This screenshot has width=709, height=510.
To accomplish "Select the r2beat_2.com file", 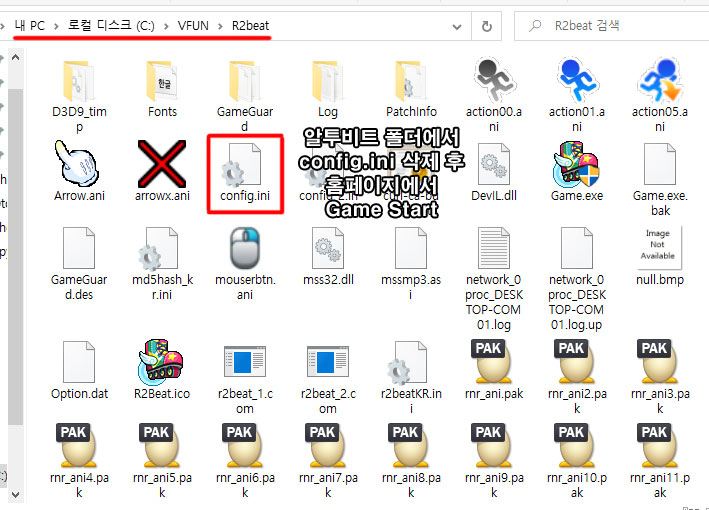I will pyautogui.click(x=328, y=378).
